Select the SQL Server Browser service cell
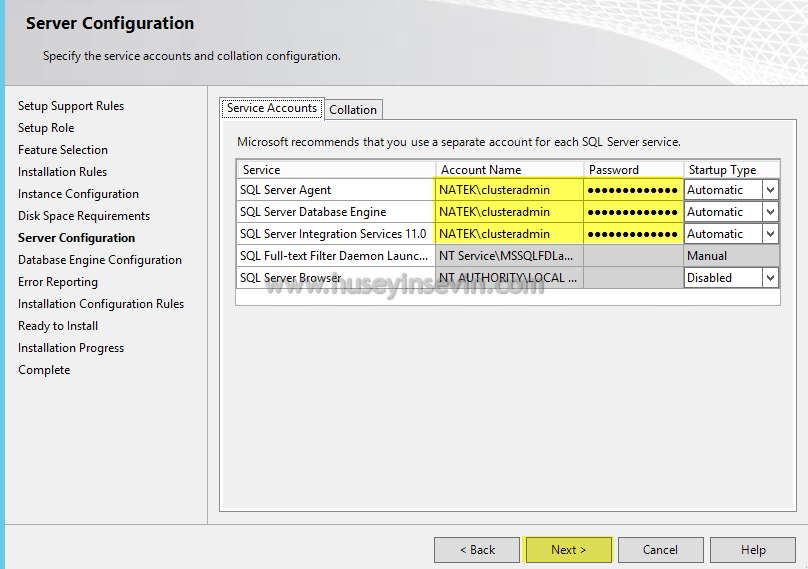Image resolution: width=808 pixels, height=569 pixels. click(x=335, y=278)
